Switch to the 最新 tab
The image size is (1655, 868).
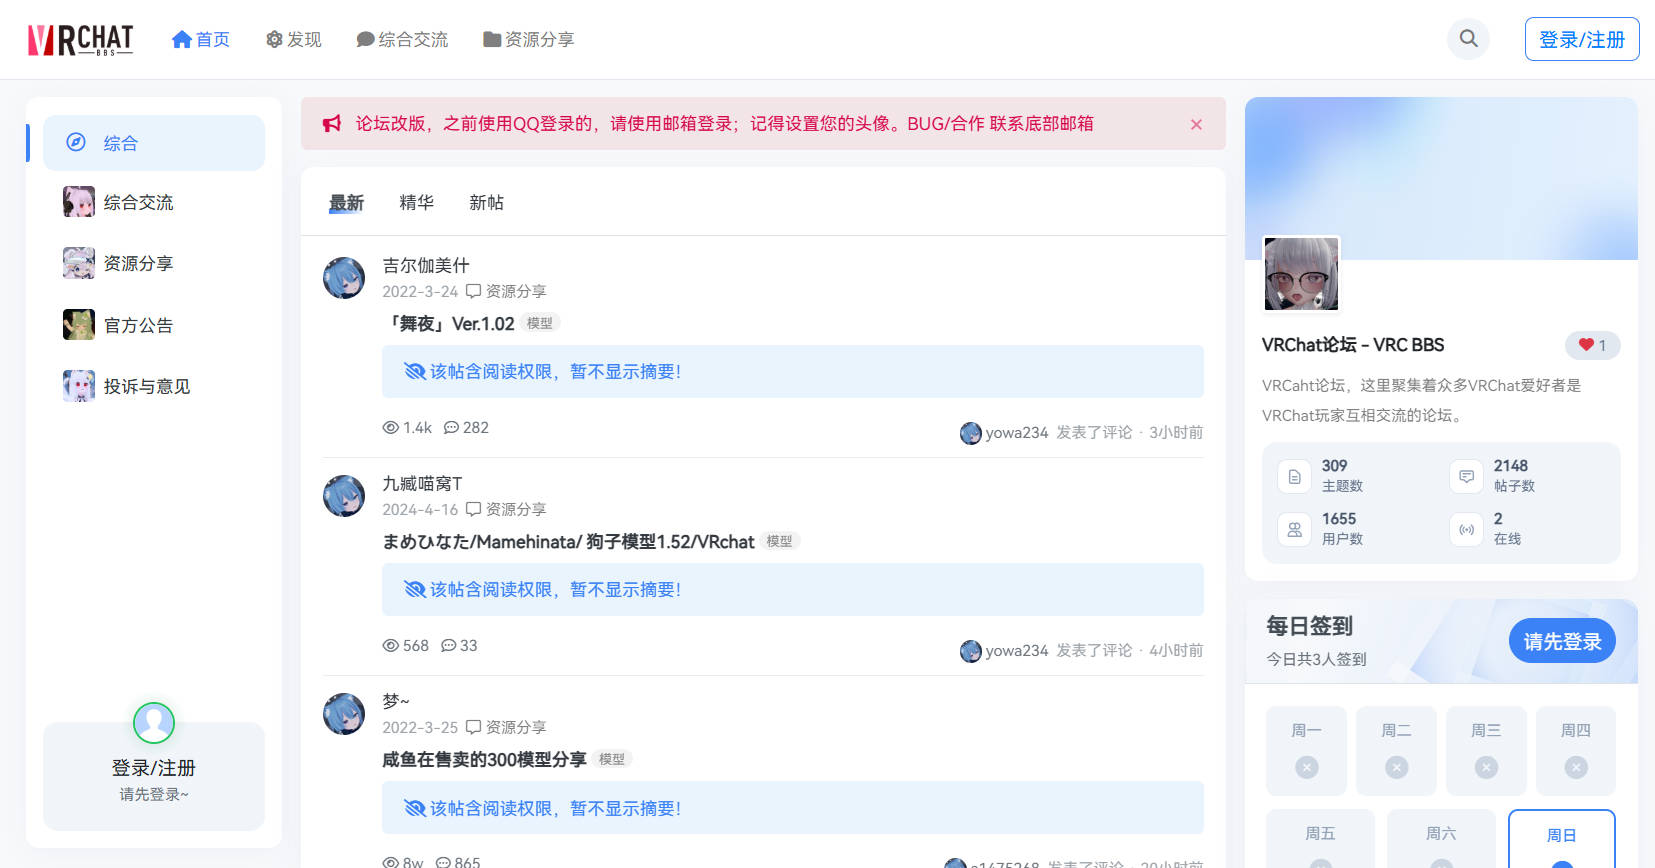[347, 203]
